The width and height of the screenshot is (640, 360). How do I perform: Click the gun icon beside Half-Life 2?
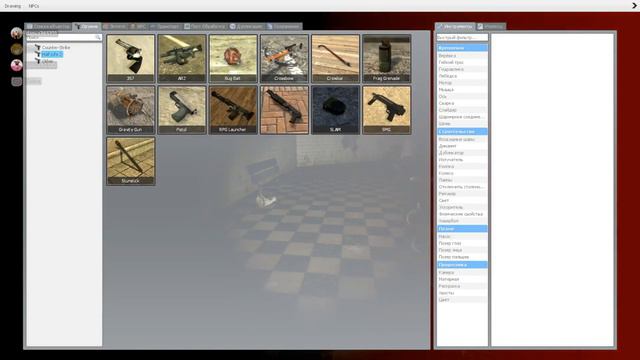point(38,54)
